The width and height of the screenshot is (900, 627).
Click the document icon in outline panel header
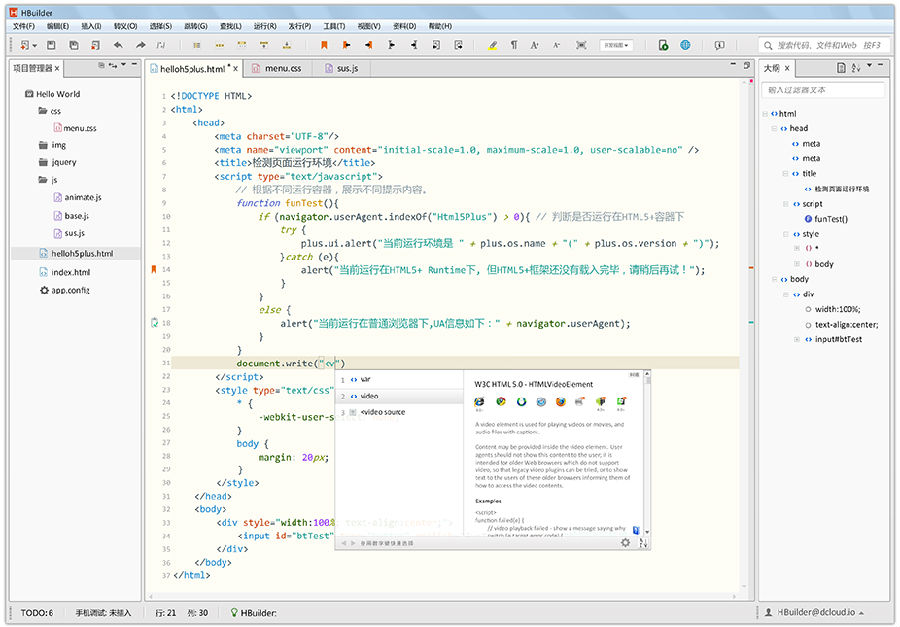[x=841, y=68]
